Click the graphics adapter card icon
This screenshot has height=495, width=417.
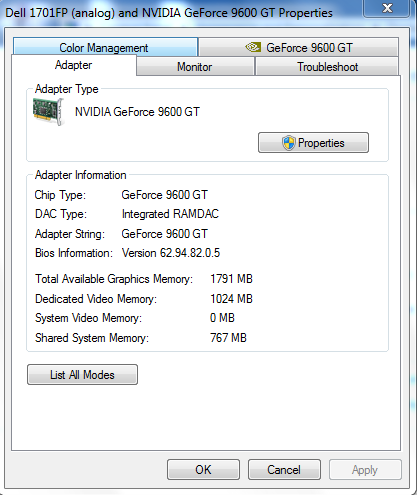[48, 112]
